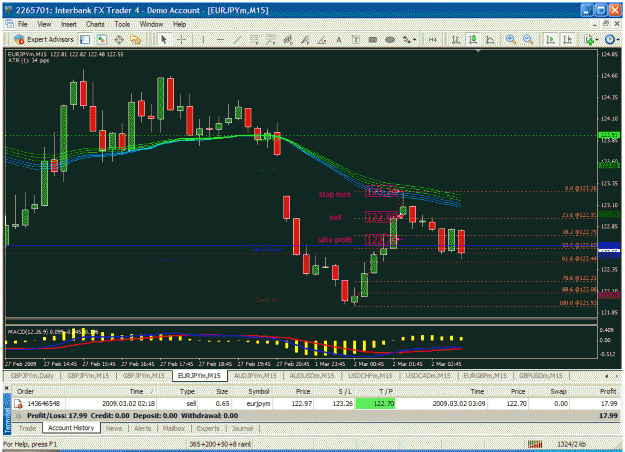
Task: Switch to Bar Chart display
Action: (456, 39)
